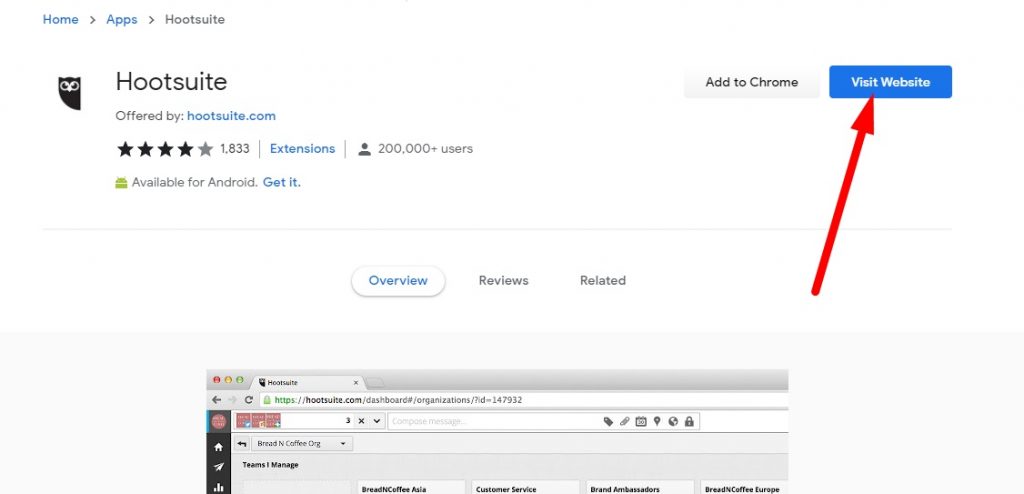Open the BreadNCoffee Asia team card
The height and width of the screenshot is (494, 1024).
[411, 487]
